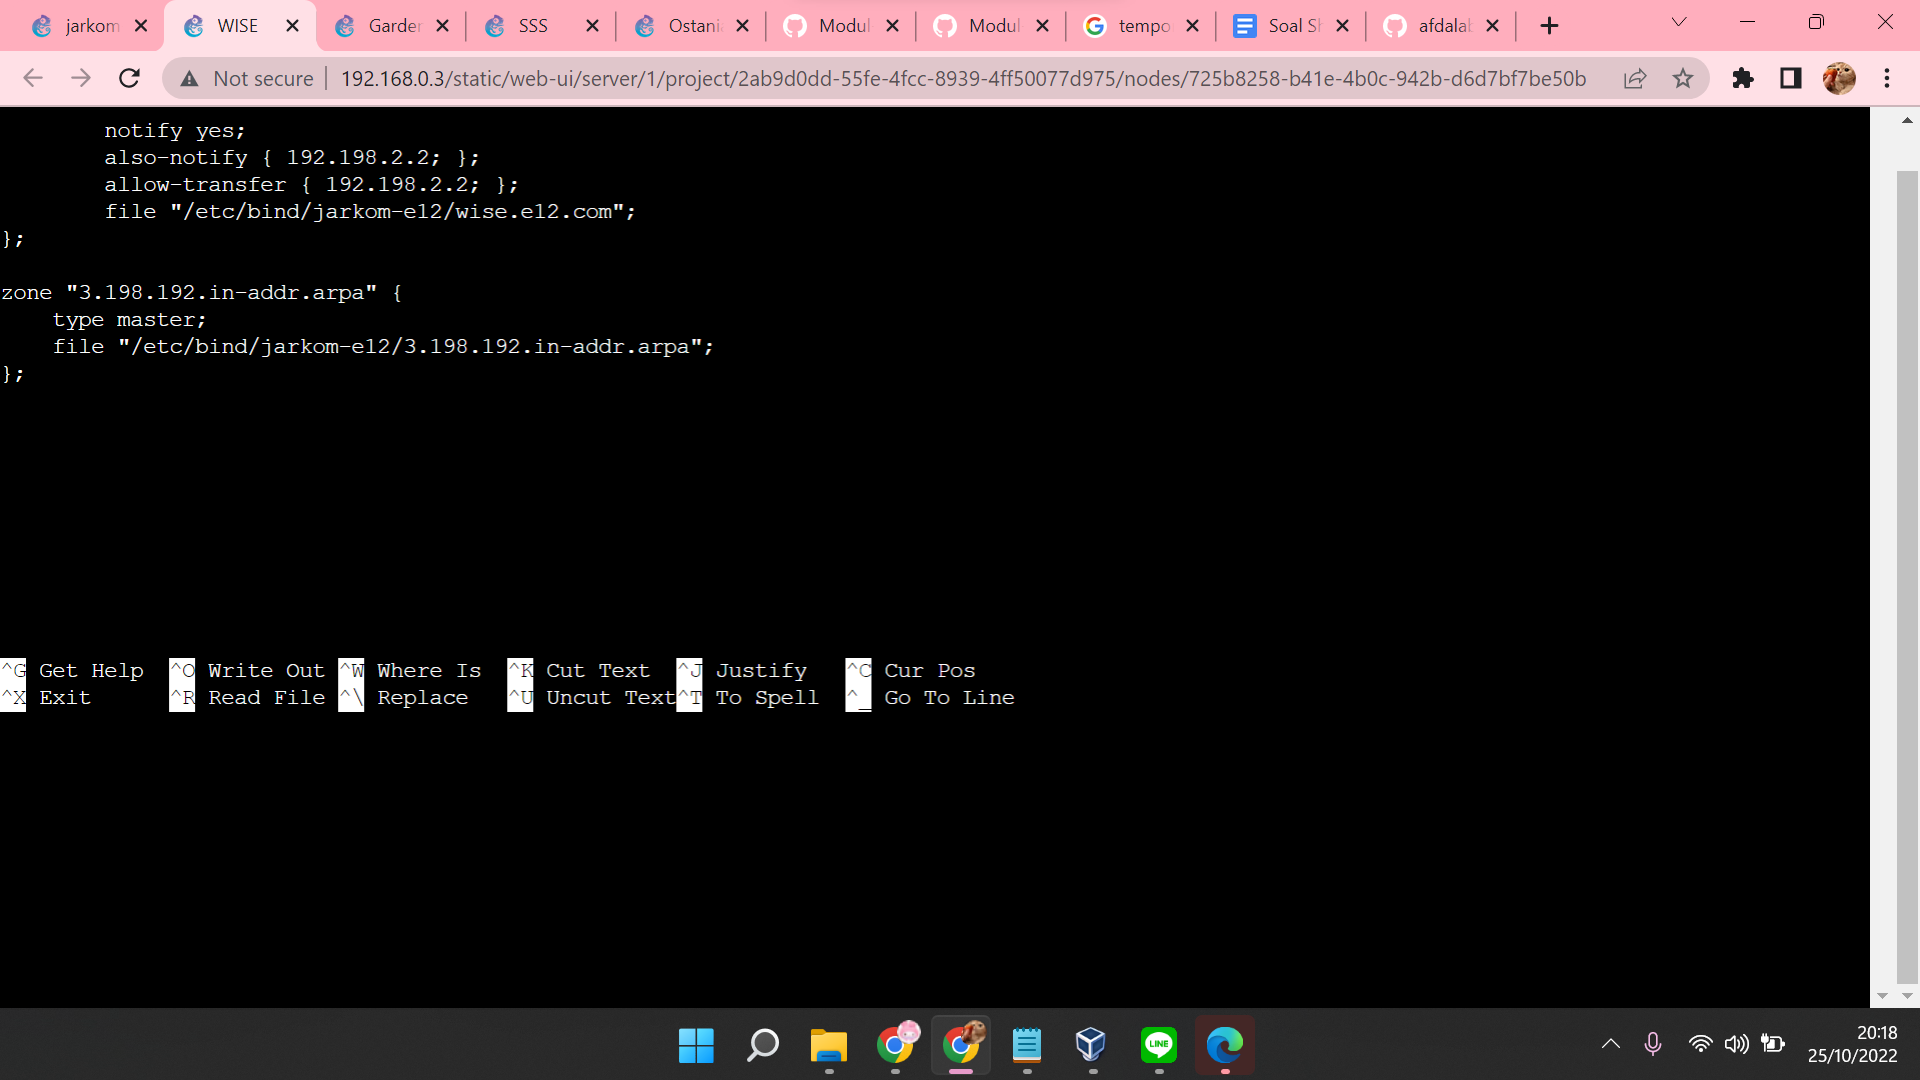Close the Garden tab
This screenshot has width=1920, height=1080.
(x=443, y=25)
